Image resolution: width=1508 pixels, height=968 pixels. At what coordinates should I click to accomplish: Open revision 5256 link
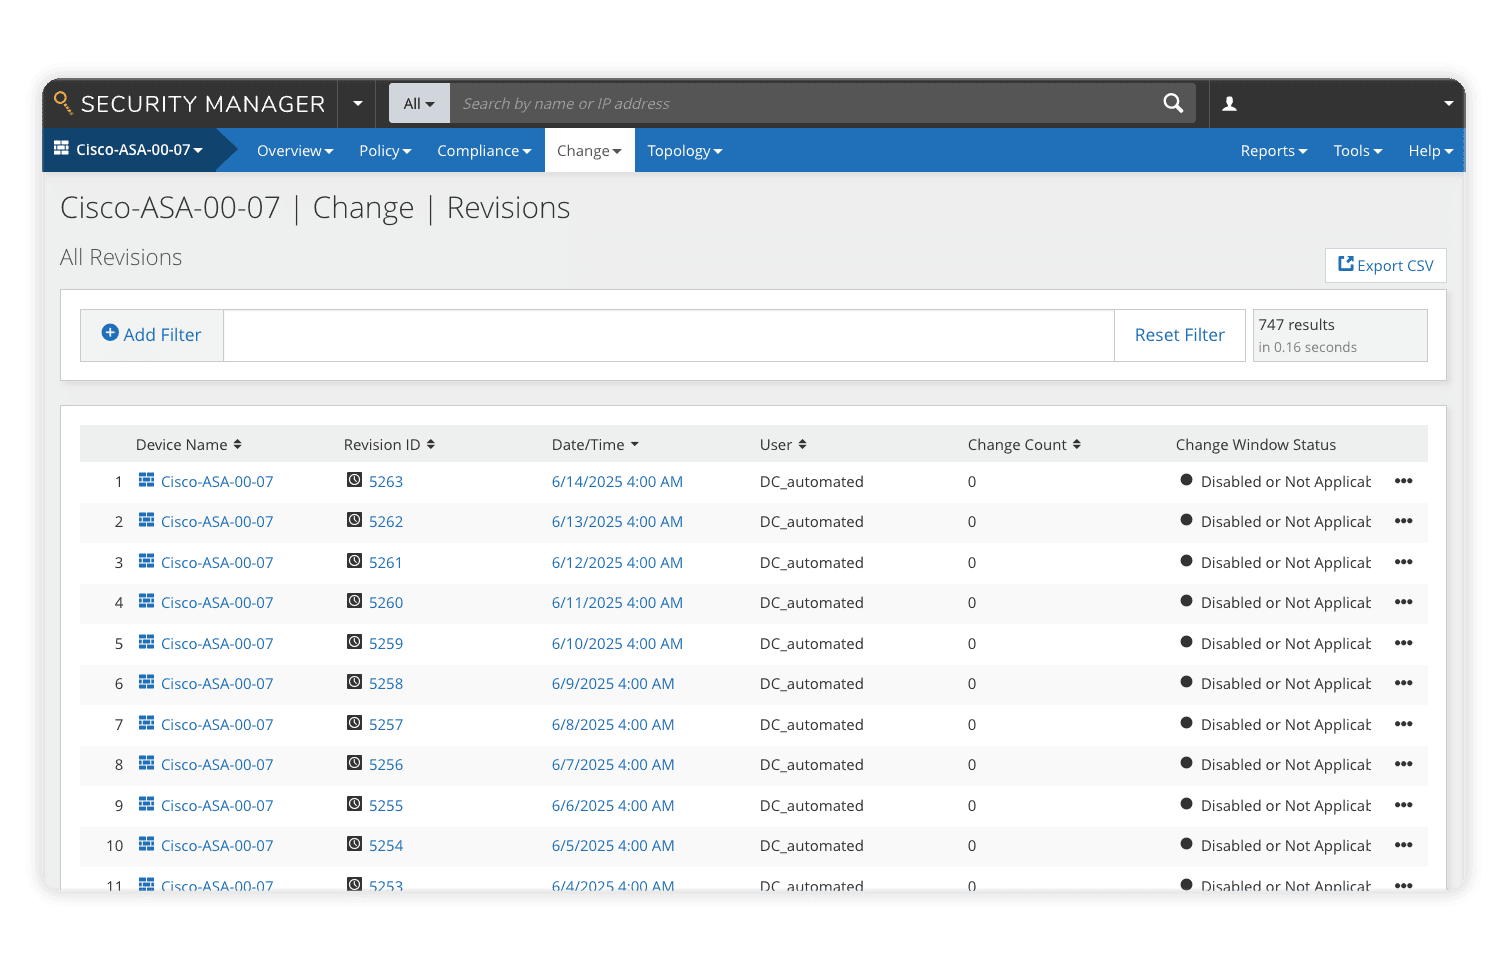point(386,765)
